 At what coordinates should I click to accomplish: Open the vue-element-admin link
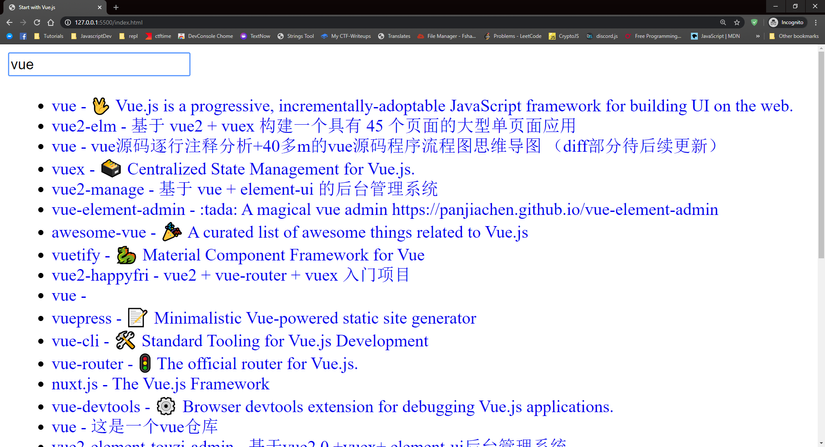tap(385, 210)
